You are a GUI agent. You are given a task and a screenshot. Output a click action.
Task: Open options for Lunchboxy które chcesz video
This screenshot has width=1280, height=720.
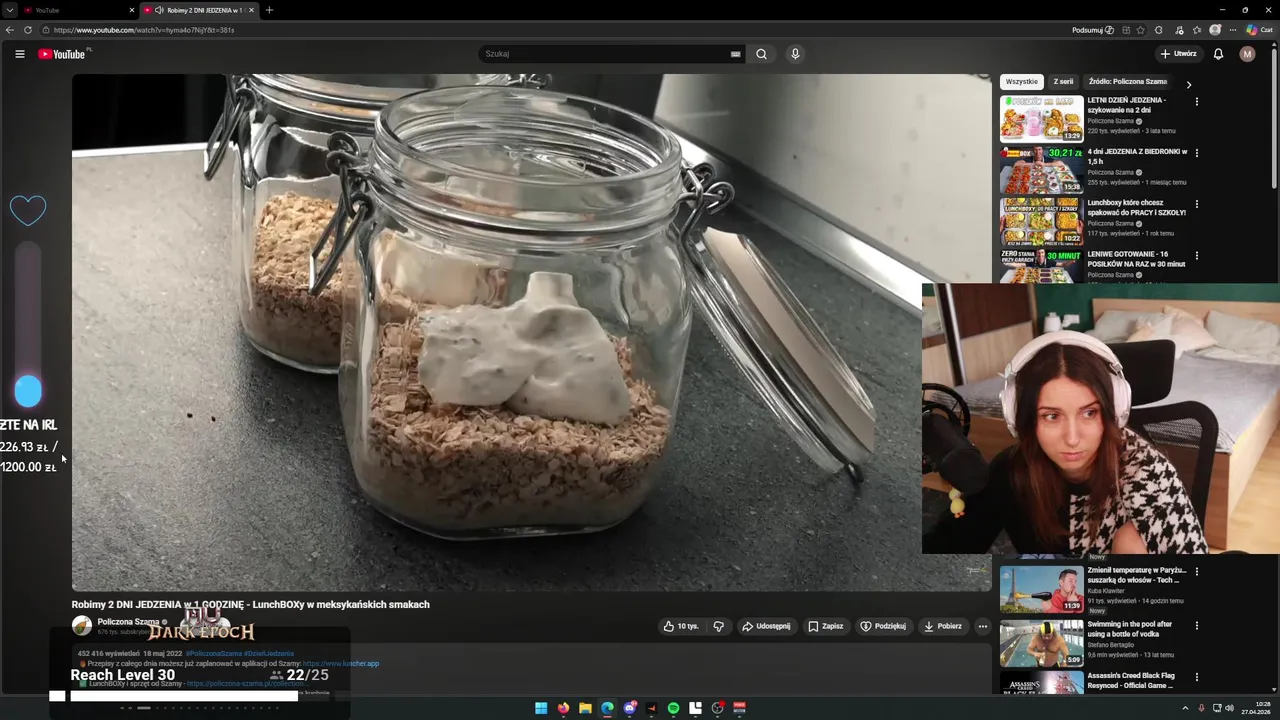click(x=1196, y=204)
